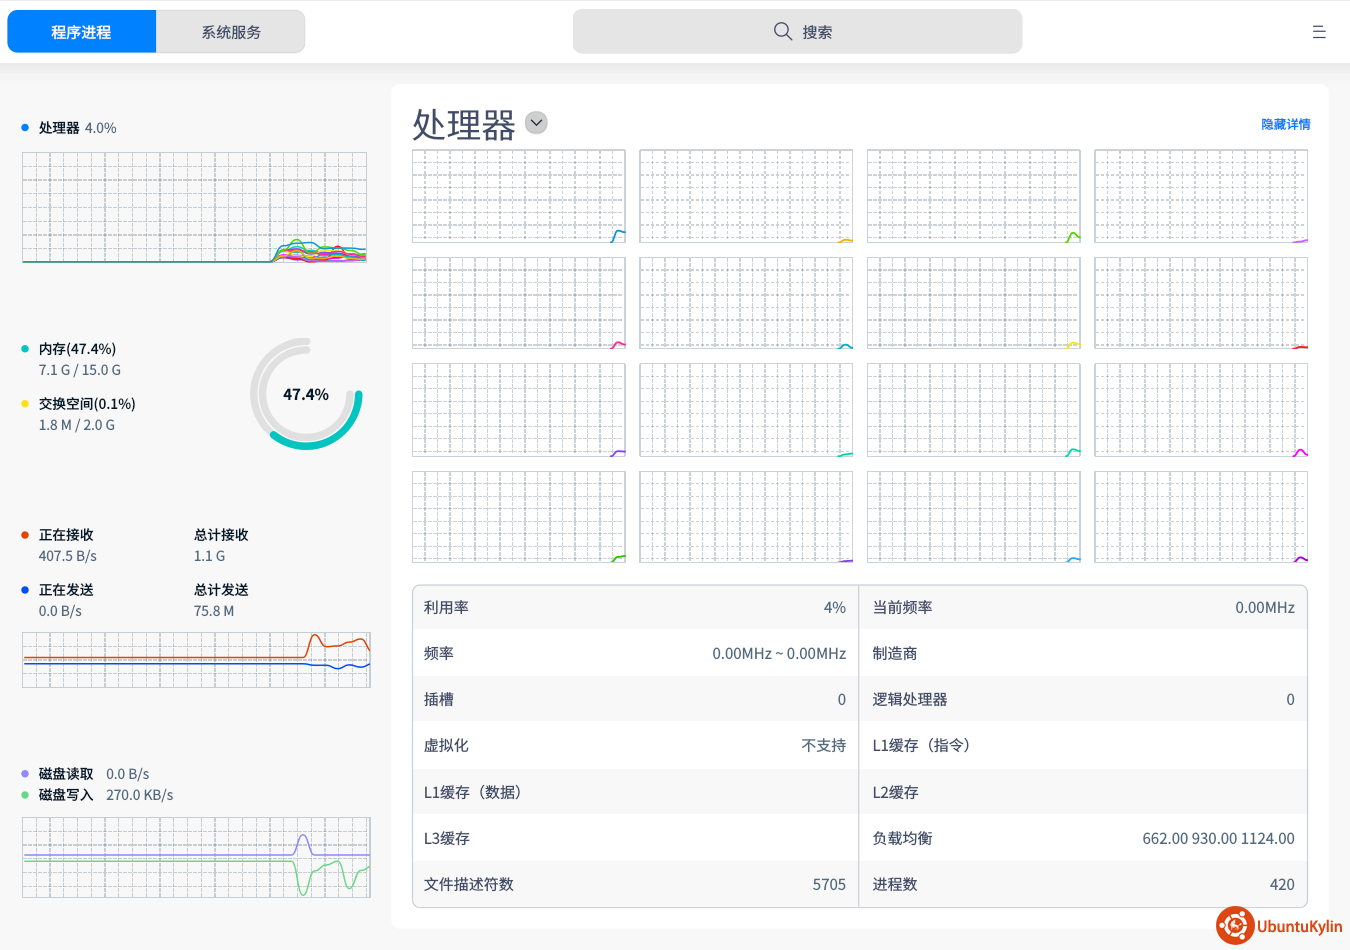Image resolution: width=1350 pixels, height=950 pixels.
Task: Click the 磁盘写入 label
Action: click(x=66, y=795)
